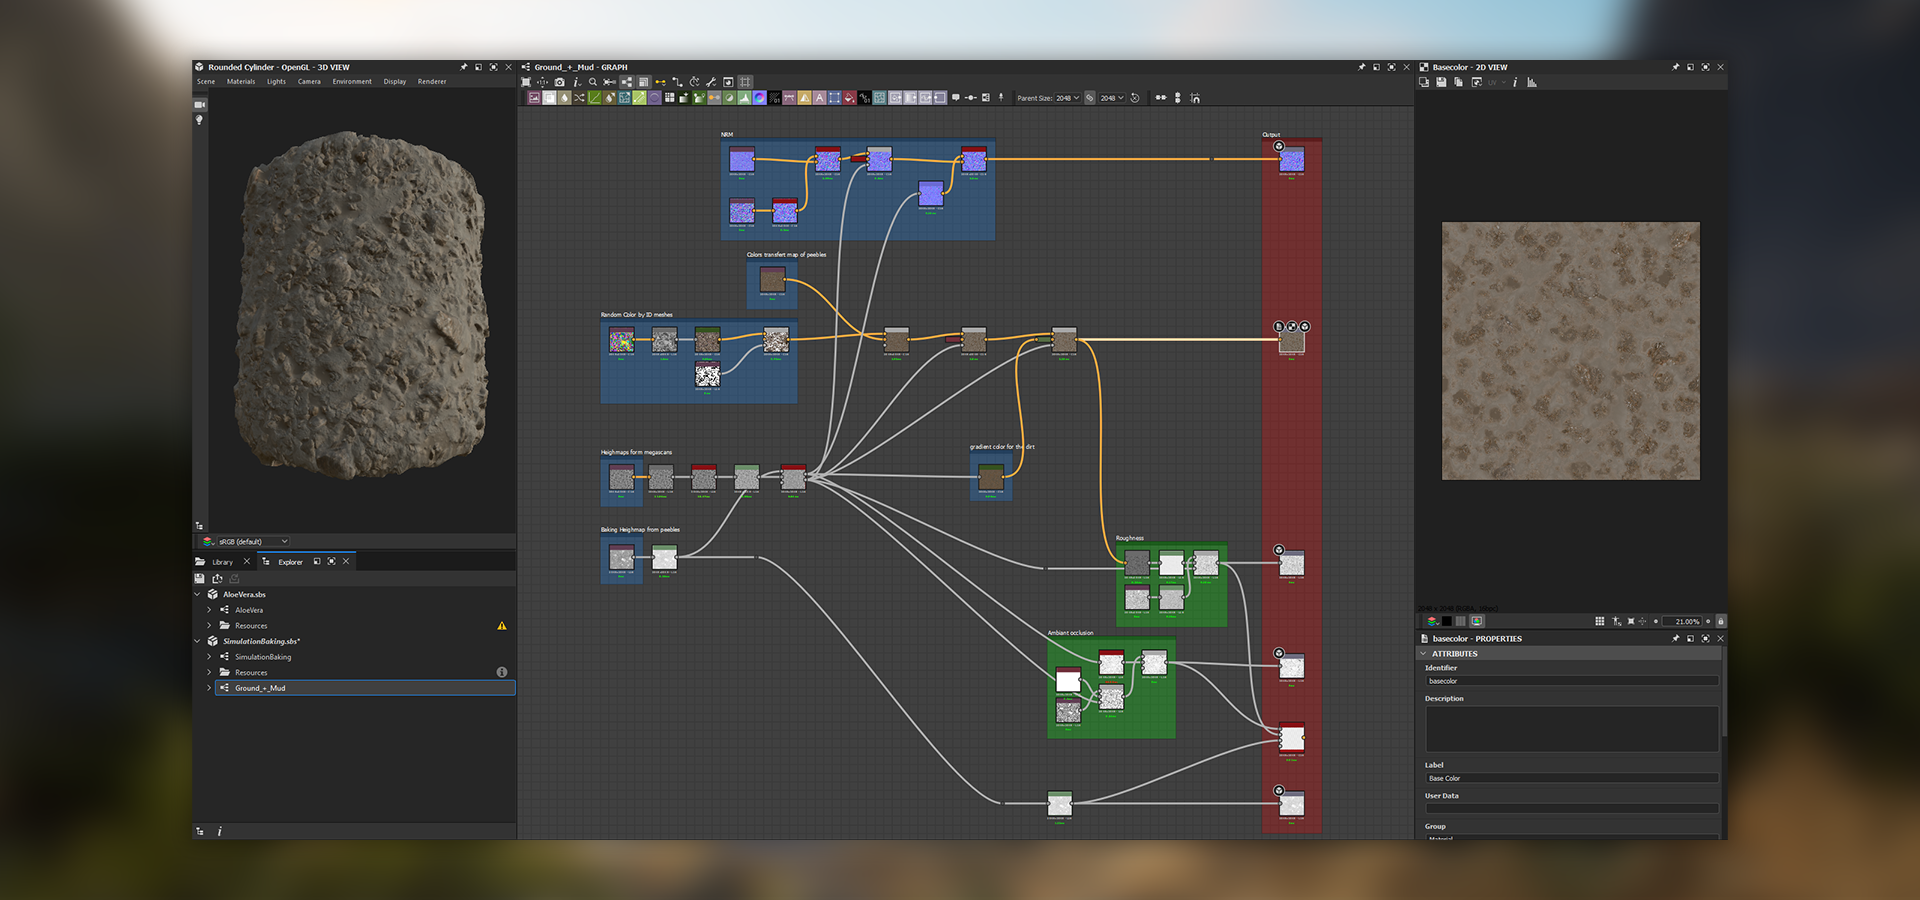Image resolution: width=1920 pixels, height=900 pixels.
Task: Open the histogram in the 2D view
Action: coord(1531,82)
